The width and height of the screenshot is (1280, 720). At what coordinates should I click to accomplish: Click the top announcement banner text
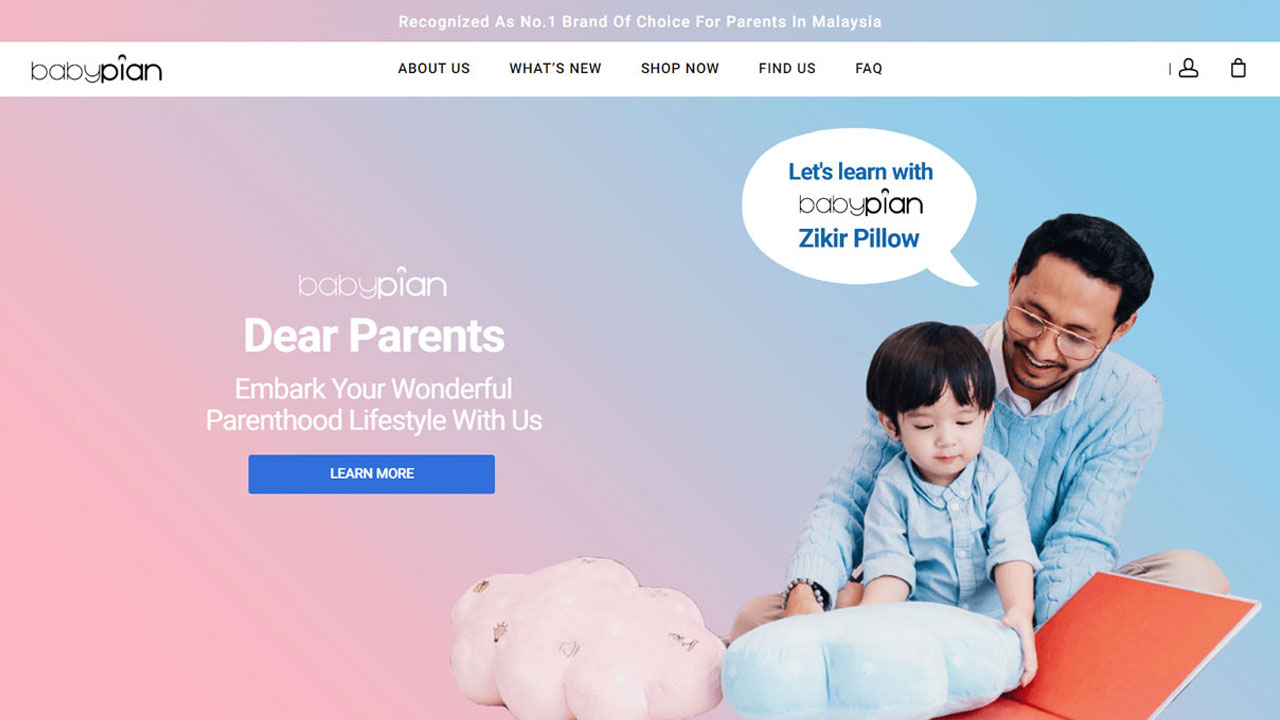(x=640, y=21)
